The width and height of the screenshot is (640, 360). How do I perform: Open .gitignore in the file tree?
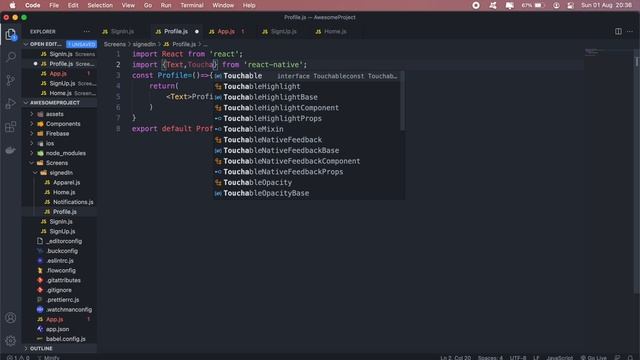coord(59,290)
